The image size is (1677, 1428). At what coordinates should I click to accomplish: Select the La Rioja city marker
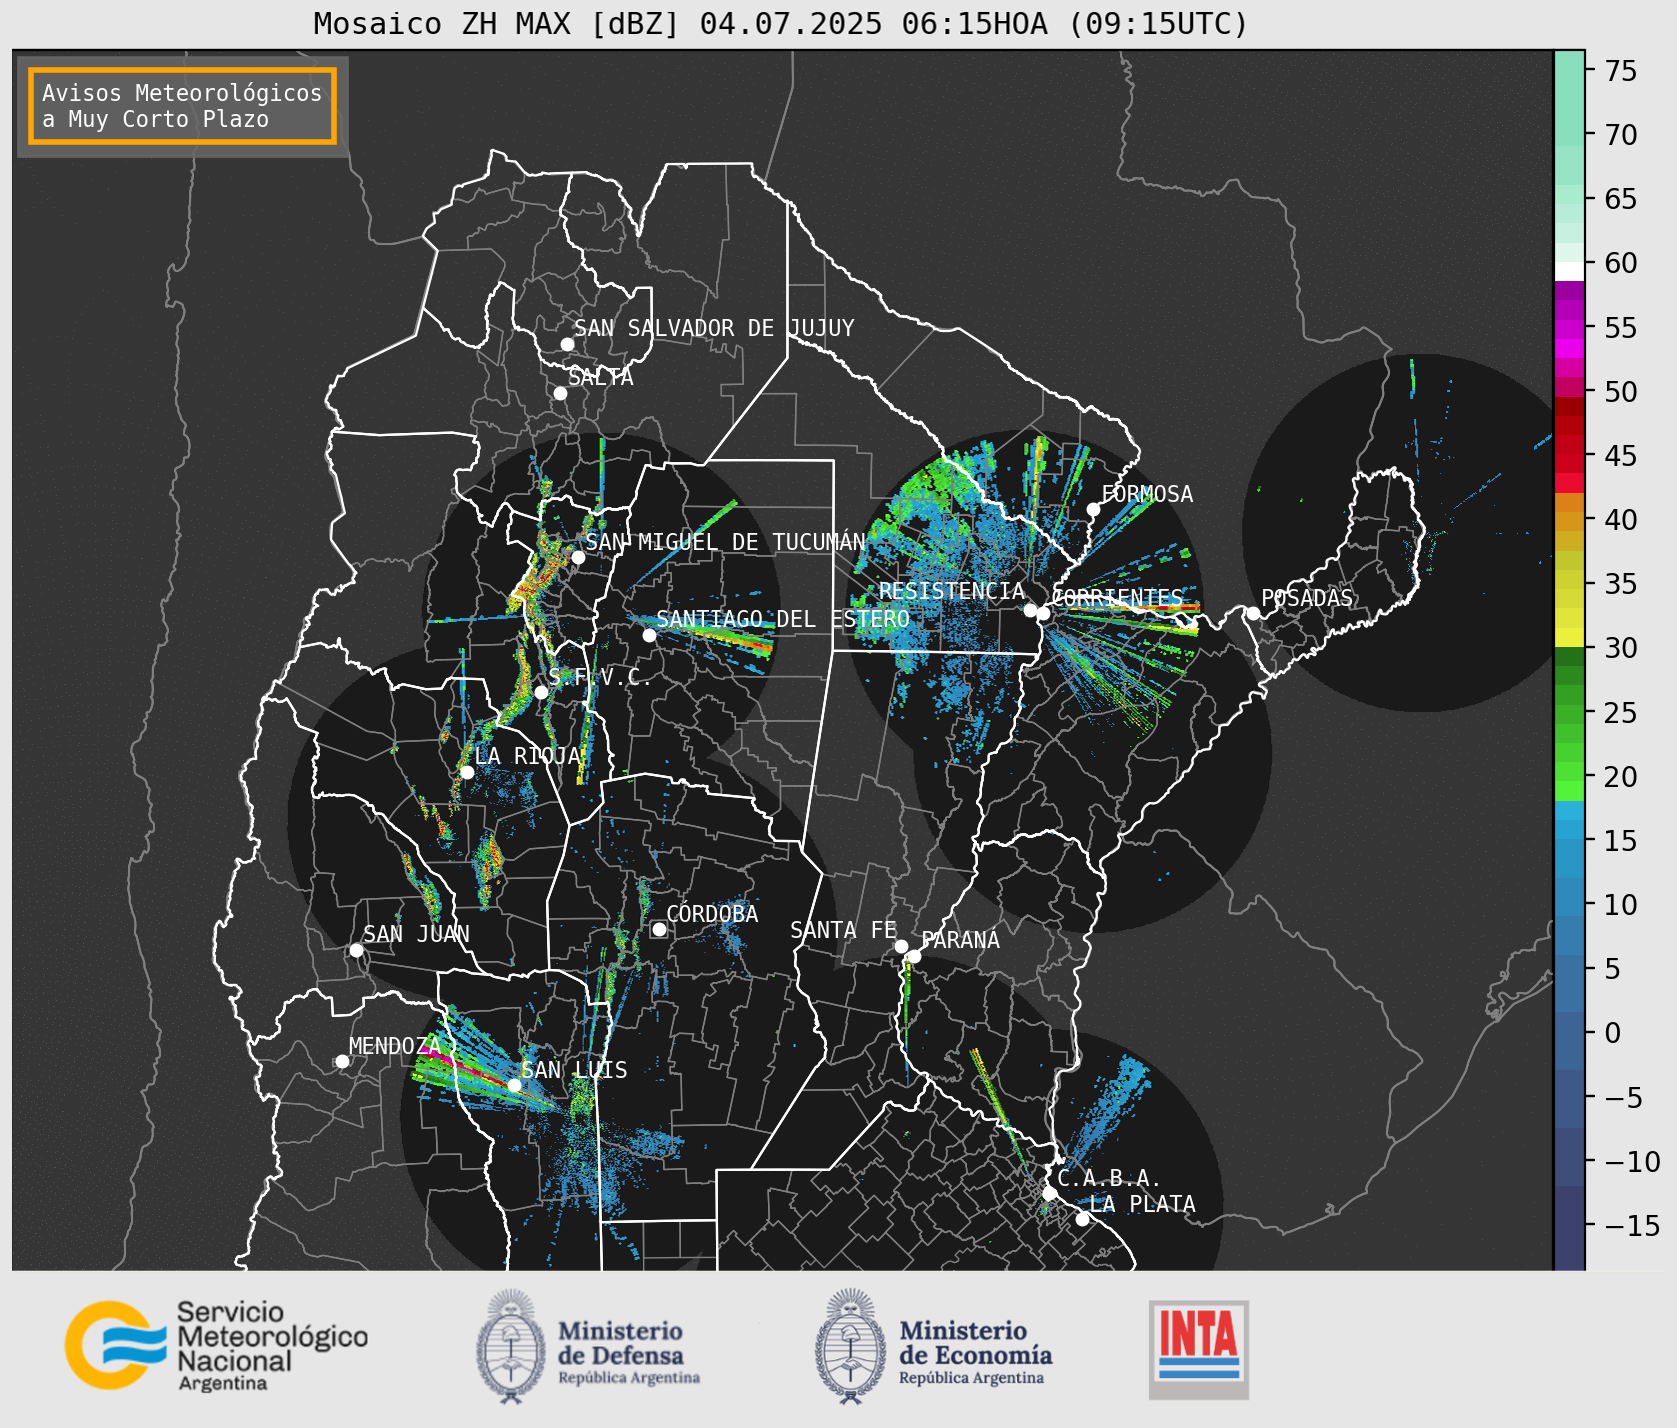point(467,772)
